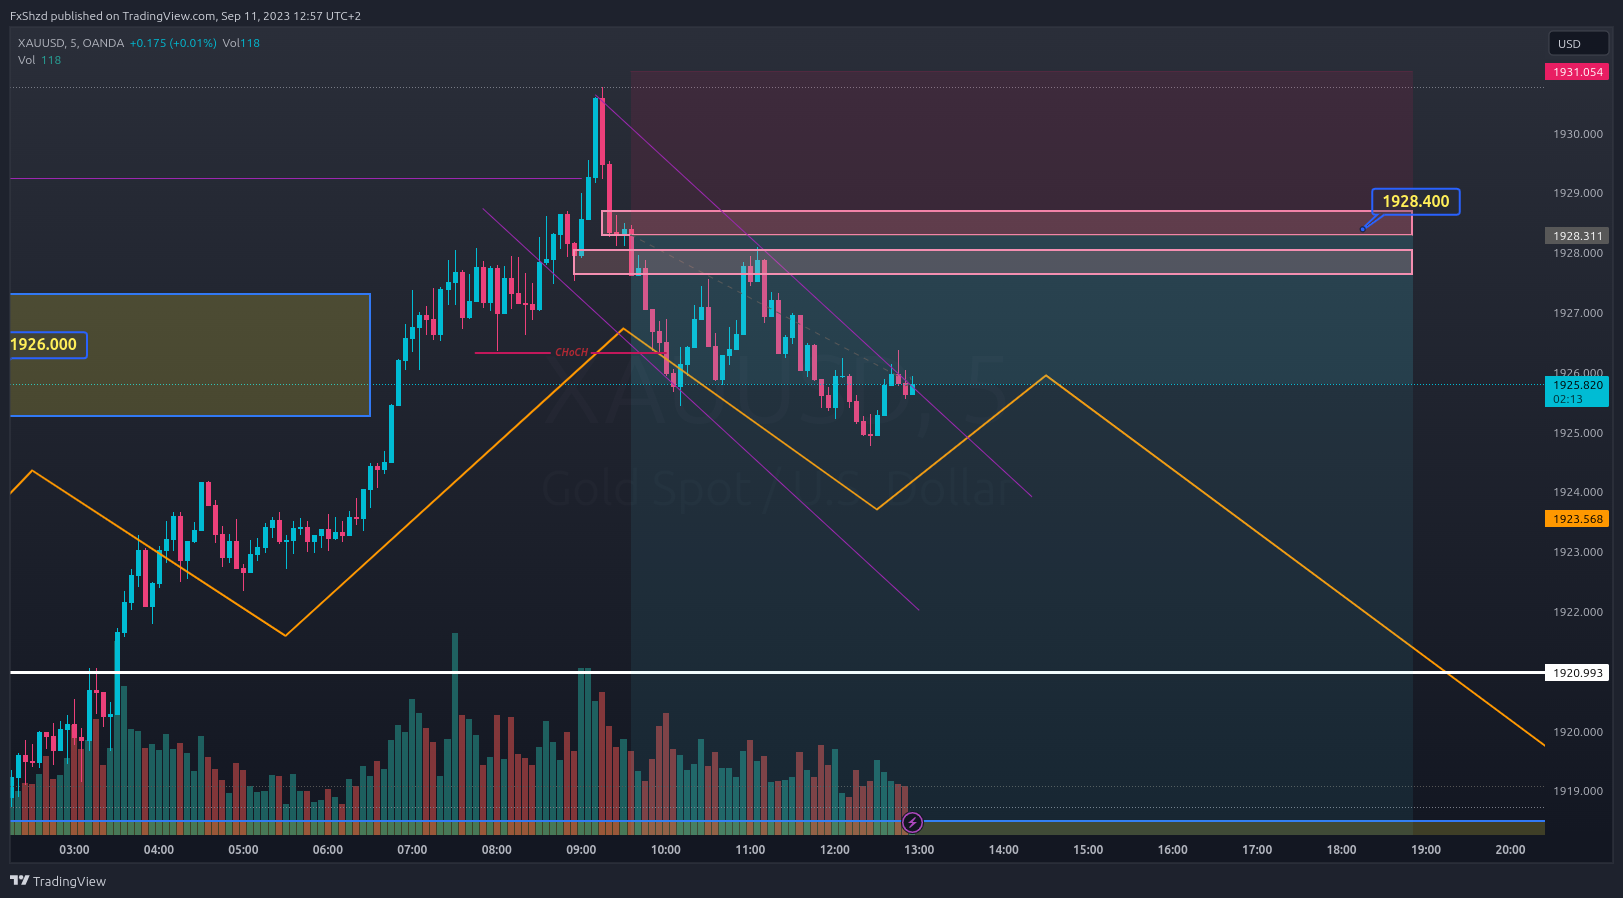Click the 03:00 time axis label
The height and width of the screenshot is (898, 1623).
pyautogui.click(x=74, y=850)
